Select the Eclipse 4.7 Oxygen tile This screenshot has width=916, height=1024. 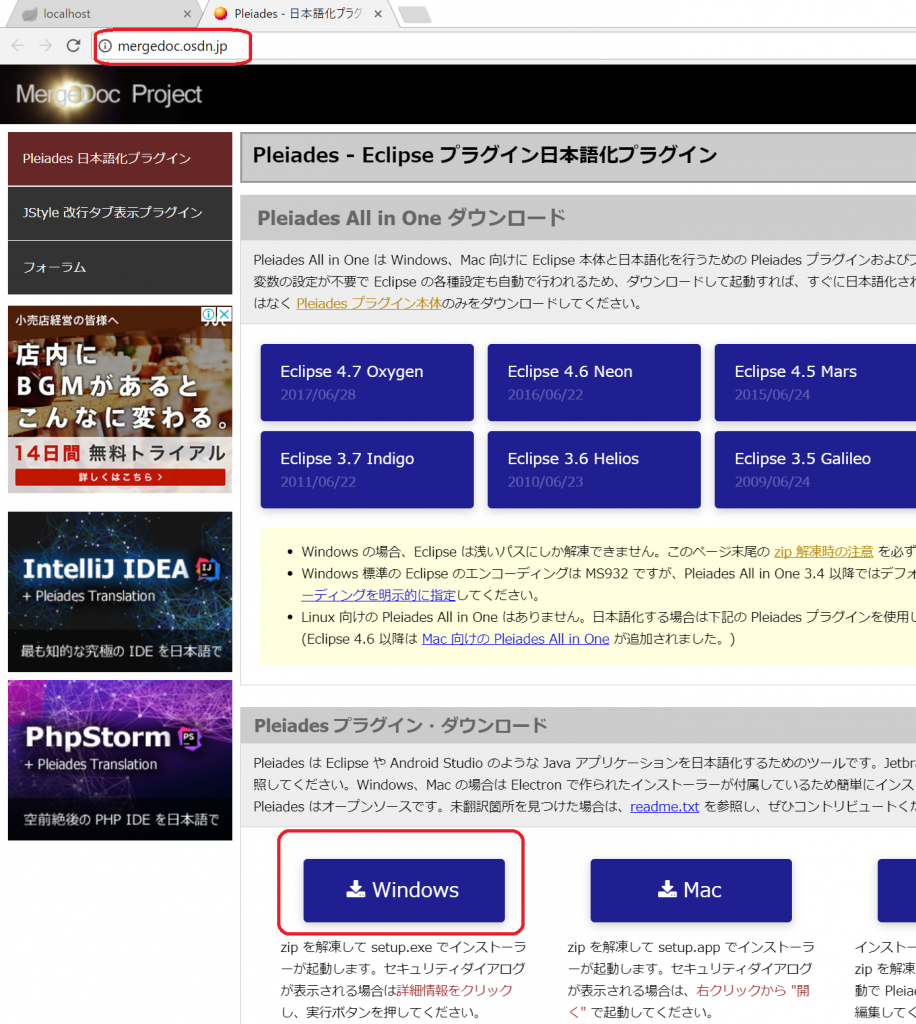click(367, 382)
